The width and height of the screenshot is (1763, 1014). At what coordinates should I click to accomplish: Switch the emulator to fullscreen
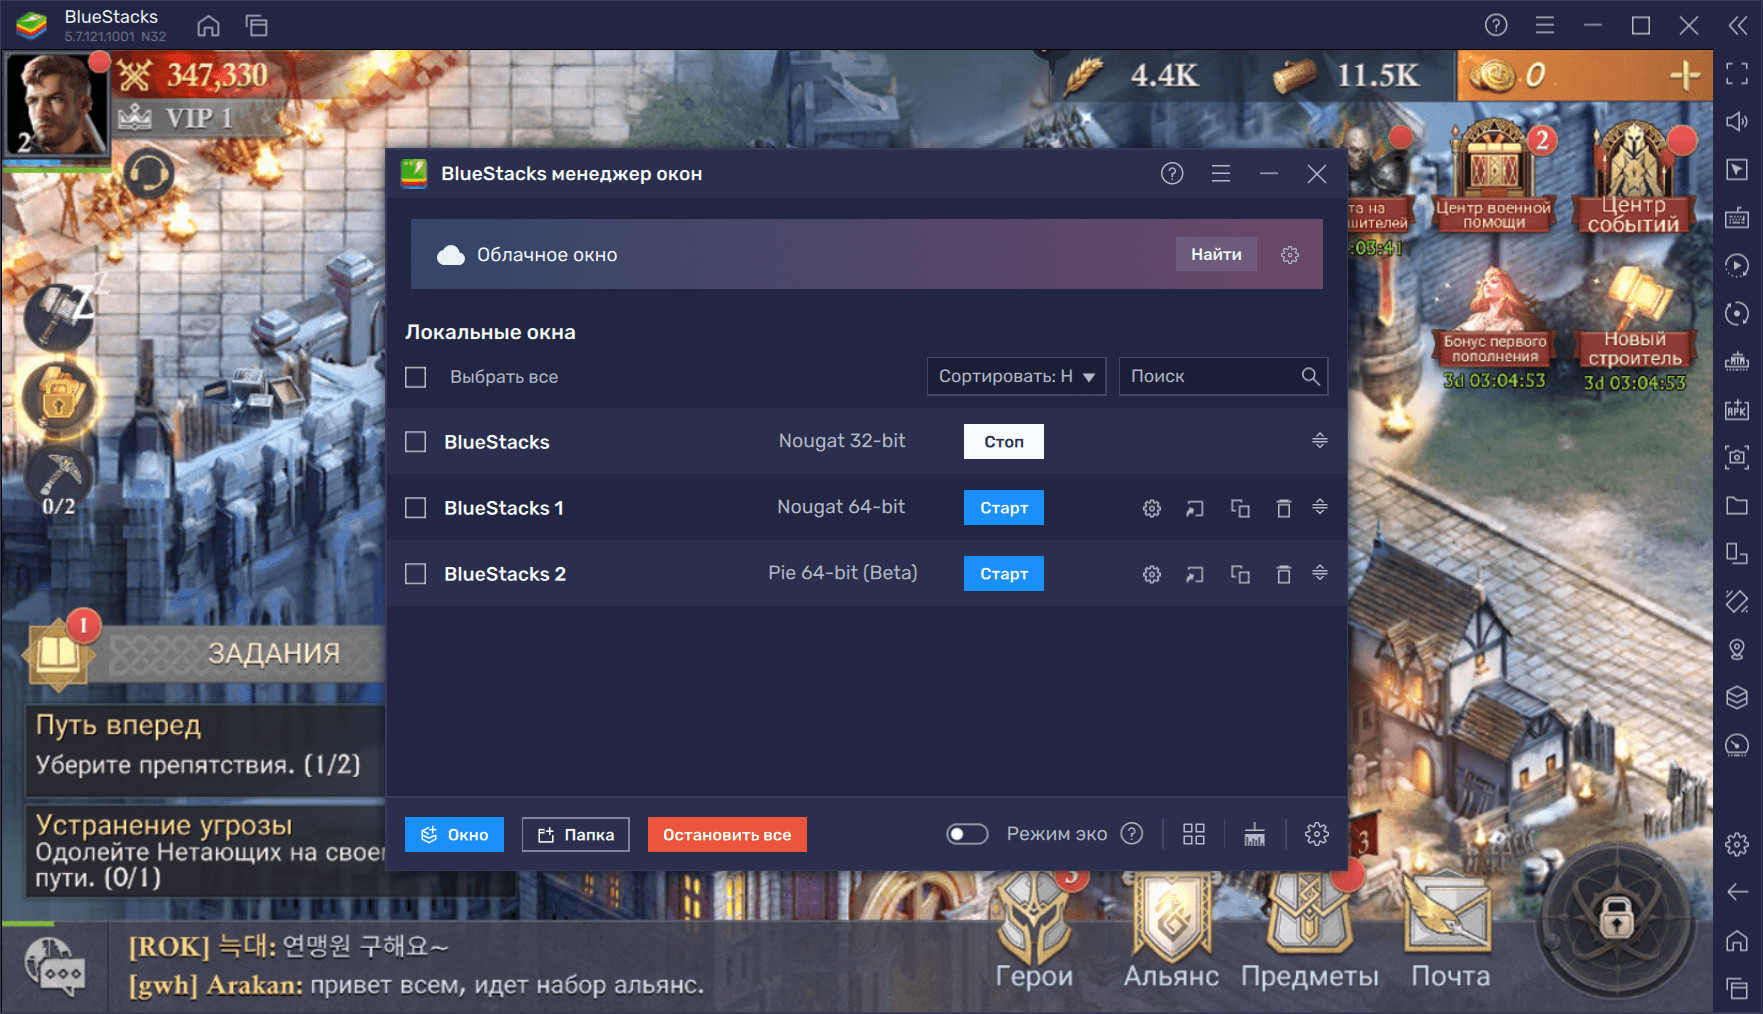(1738, 73)
